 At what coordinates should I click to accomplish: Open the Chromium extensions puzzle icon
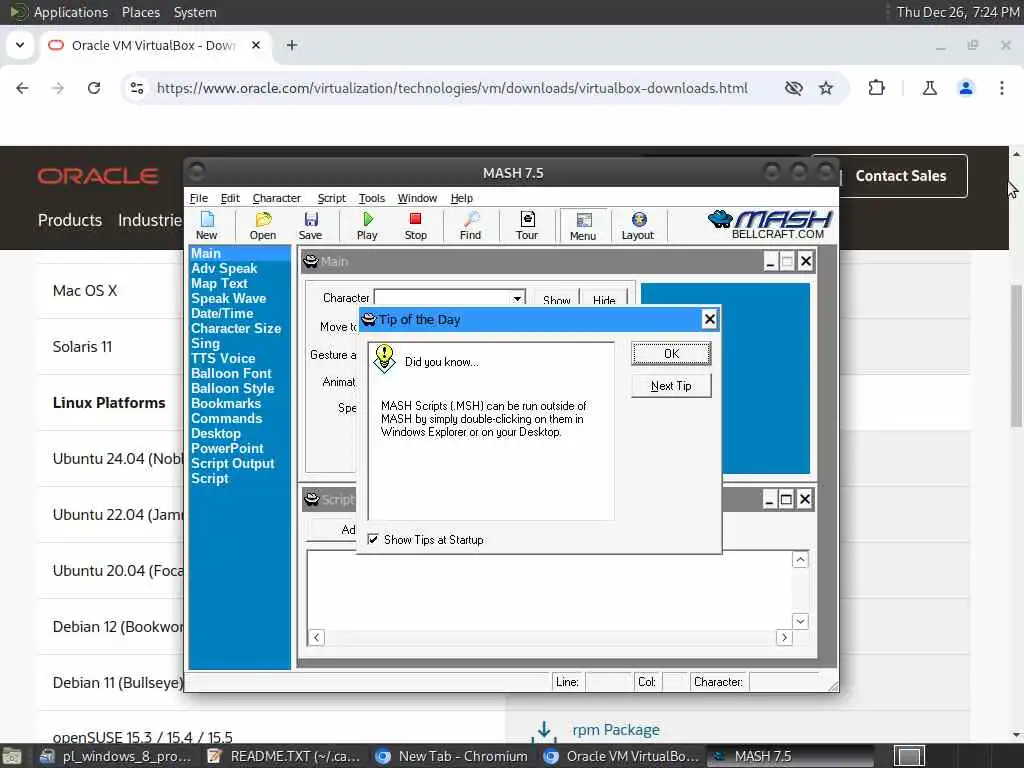876,88
